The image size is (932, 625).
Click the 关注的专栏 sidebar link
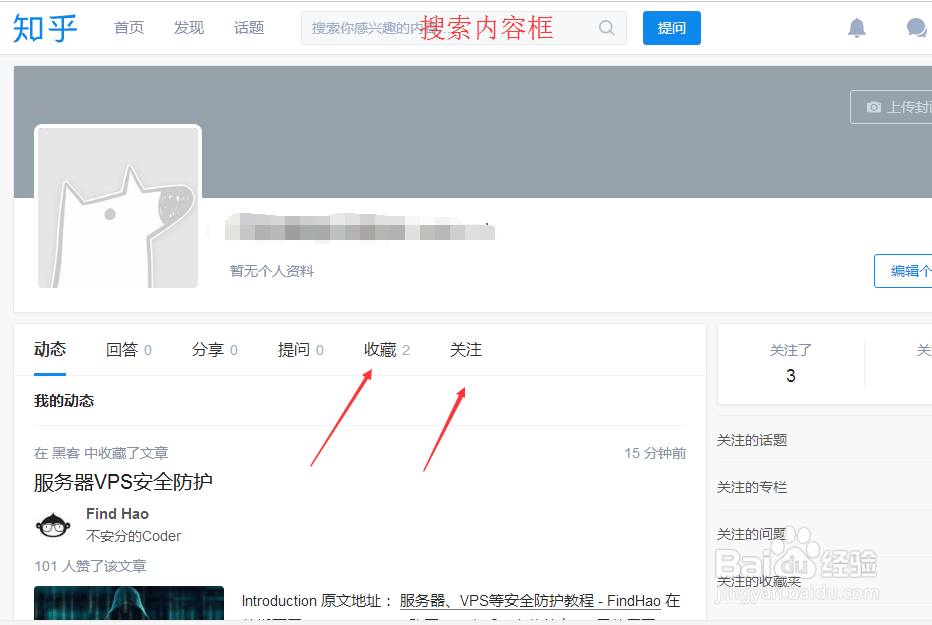pyautogui.click(x=751, y=487)
